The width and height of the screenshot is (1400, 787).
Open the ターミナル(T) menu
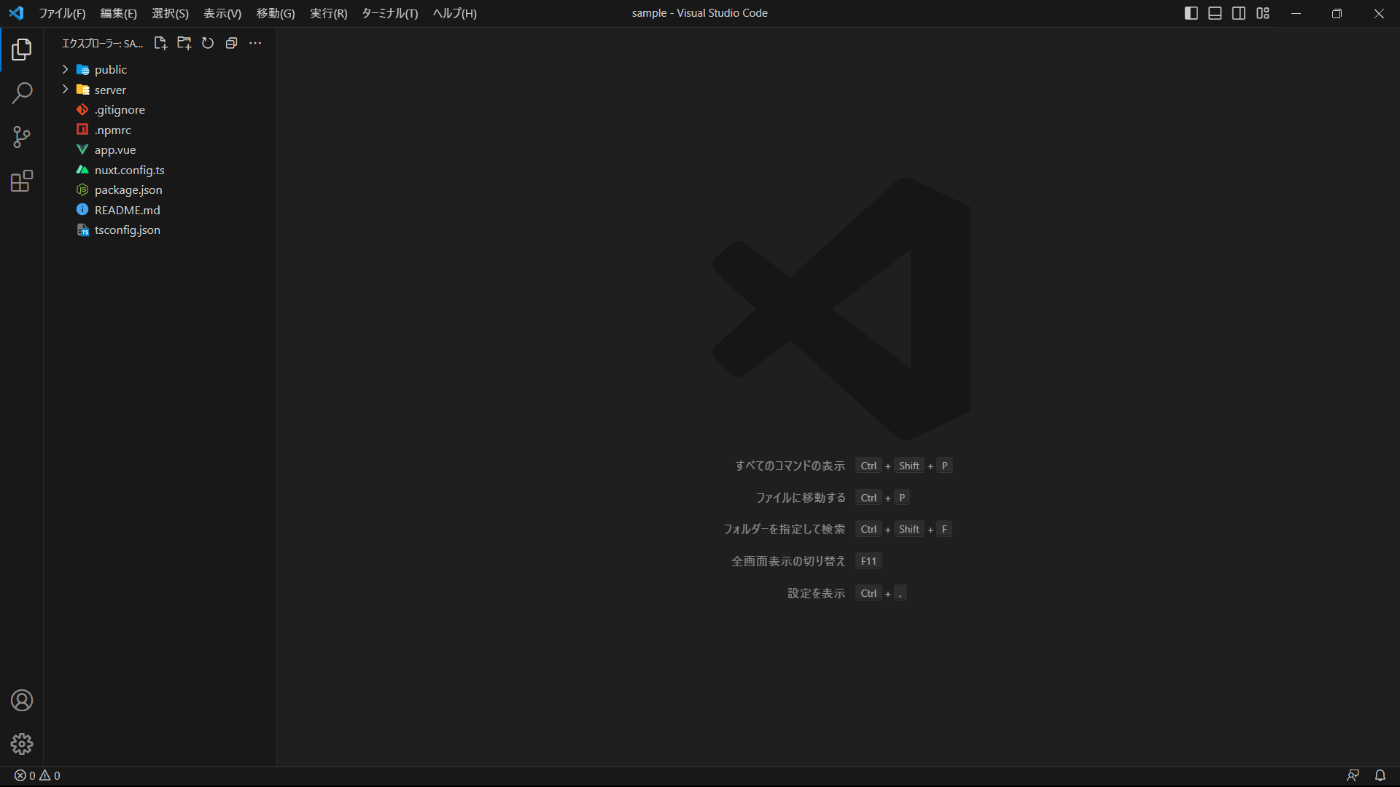point(389,13)
